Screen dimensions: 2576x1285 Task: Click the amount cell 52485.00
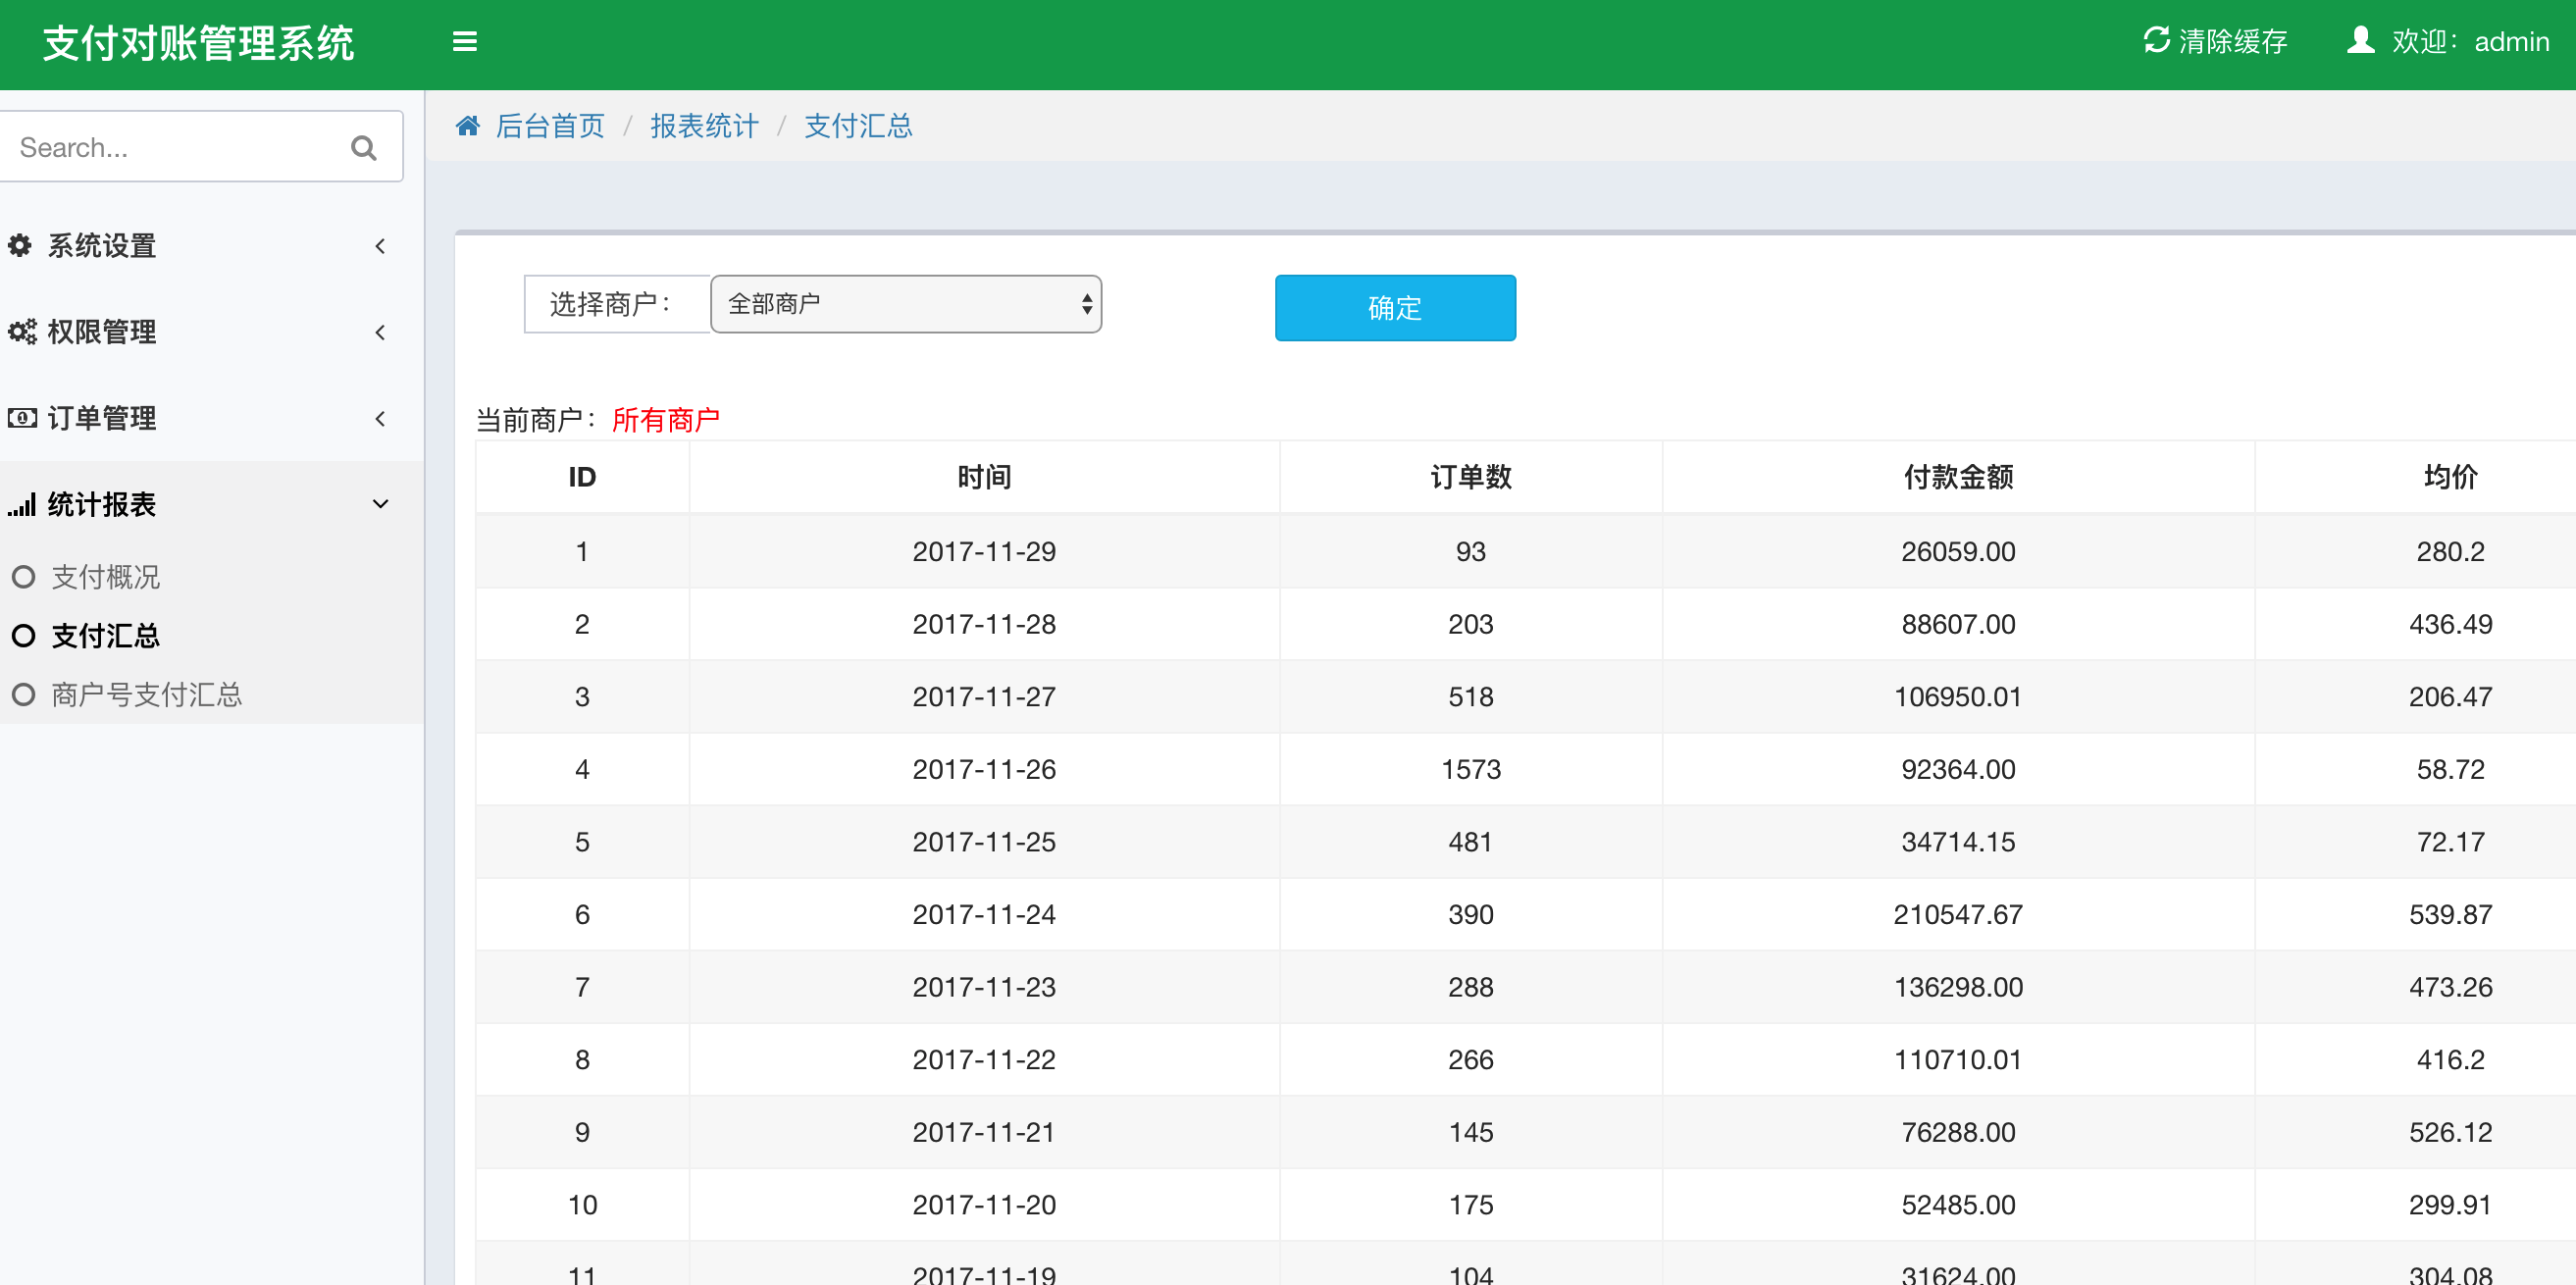tap(1958, 1205)
